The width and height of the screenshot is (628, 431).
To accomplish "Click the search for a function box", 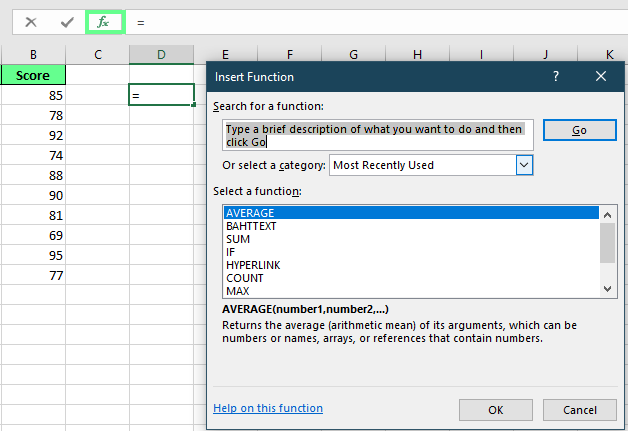I will (378, 135).
